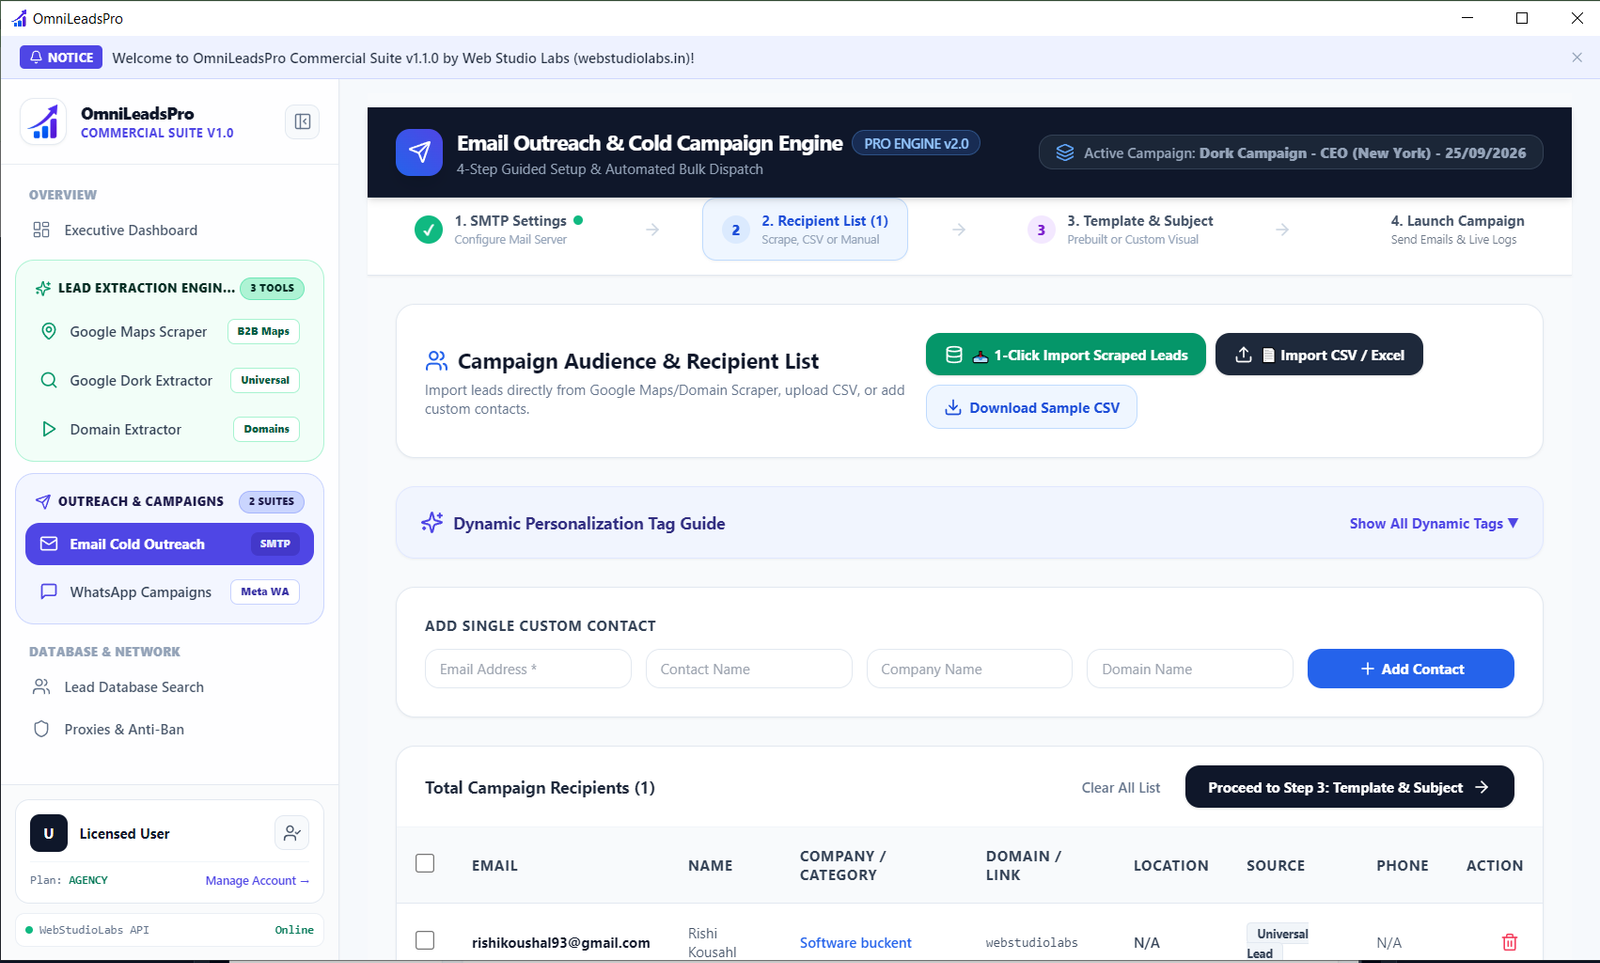This screenshot has width=1600, height=963.
Task: Click the layers icon beside Active Campaign
Action: 1065,153
